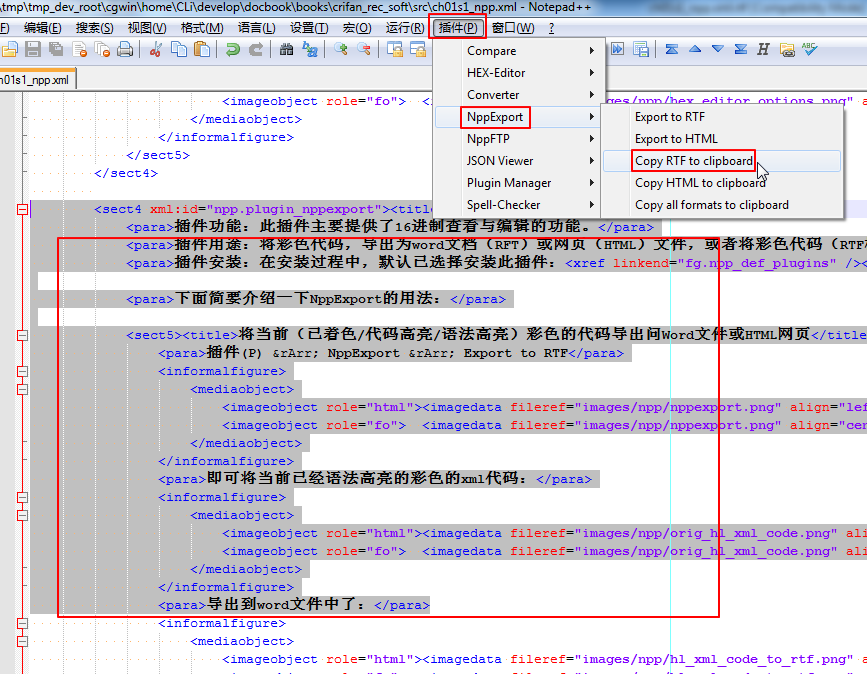Click the Redo arrow icon

point(256,49)
